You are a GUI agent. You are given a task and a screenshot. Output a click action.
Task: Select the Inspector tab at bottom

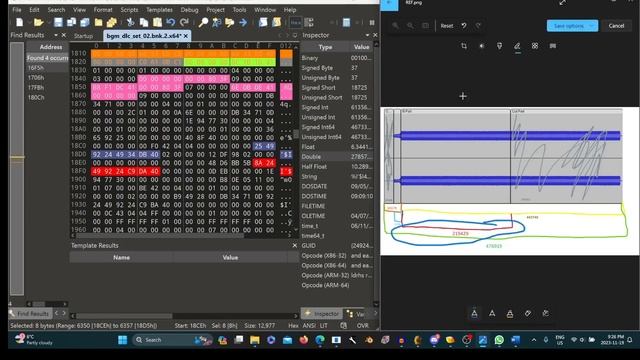pyautogui.click(x=322, y=313)
